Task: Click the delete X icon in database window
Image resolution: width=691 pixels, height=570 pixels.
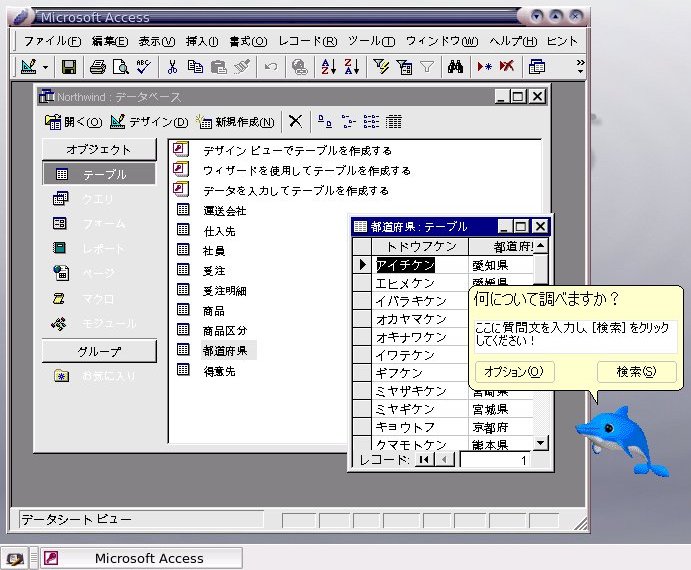Action: click(x=295, y=121)
